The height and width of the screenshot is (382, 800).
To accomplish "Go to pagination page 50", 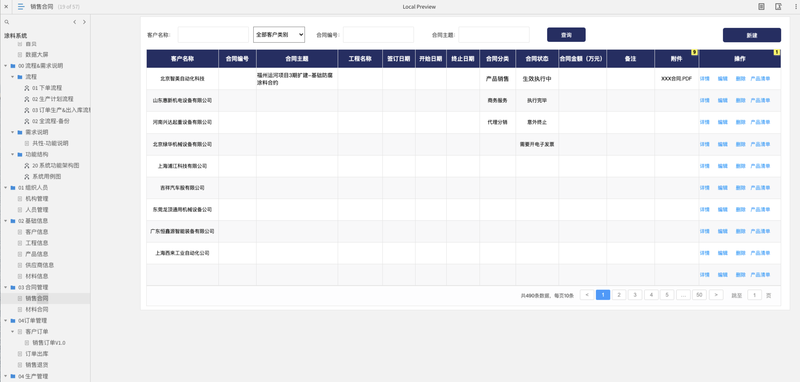I will [699, 295].
